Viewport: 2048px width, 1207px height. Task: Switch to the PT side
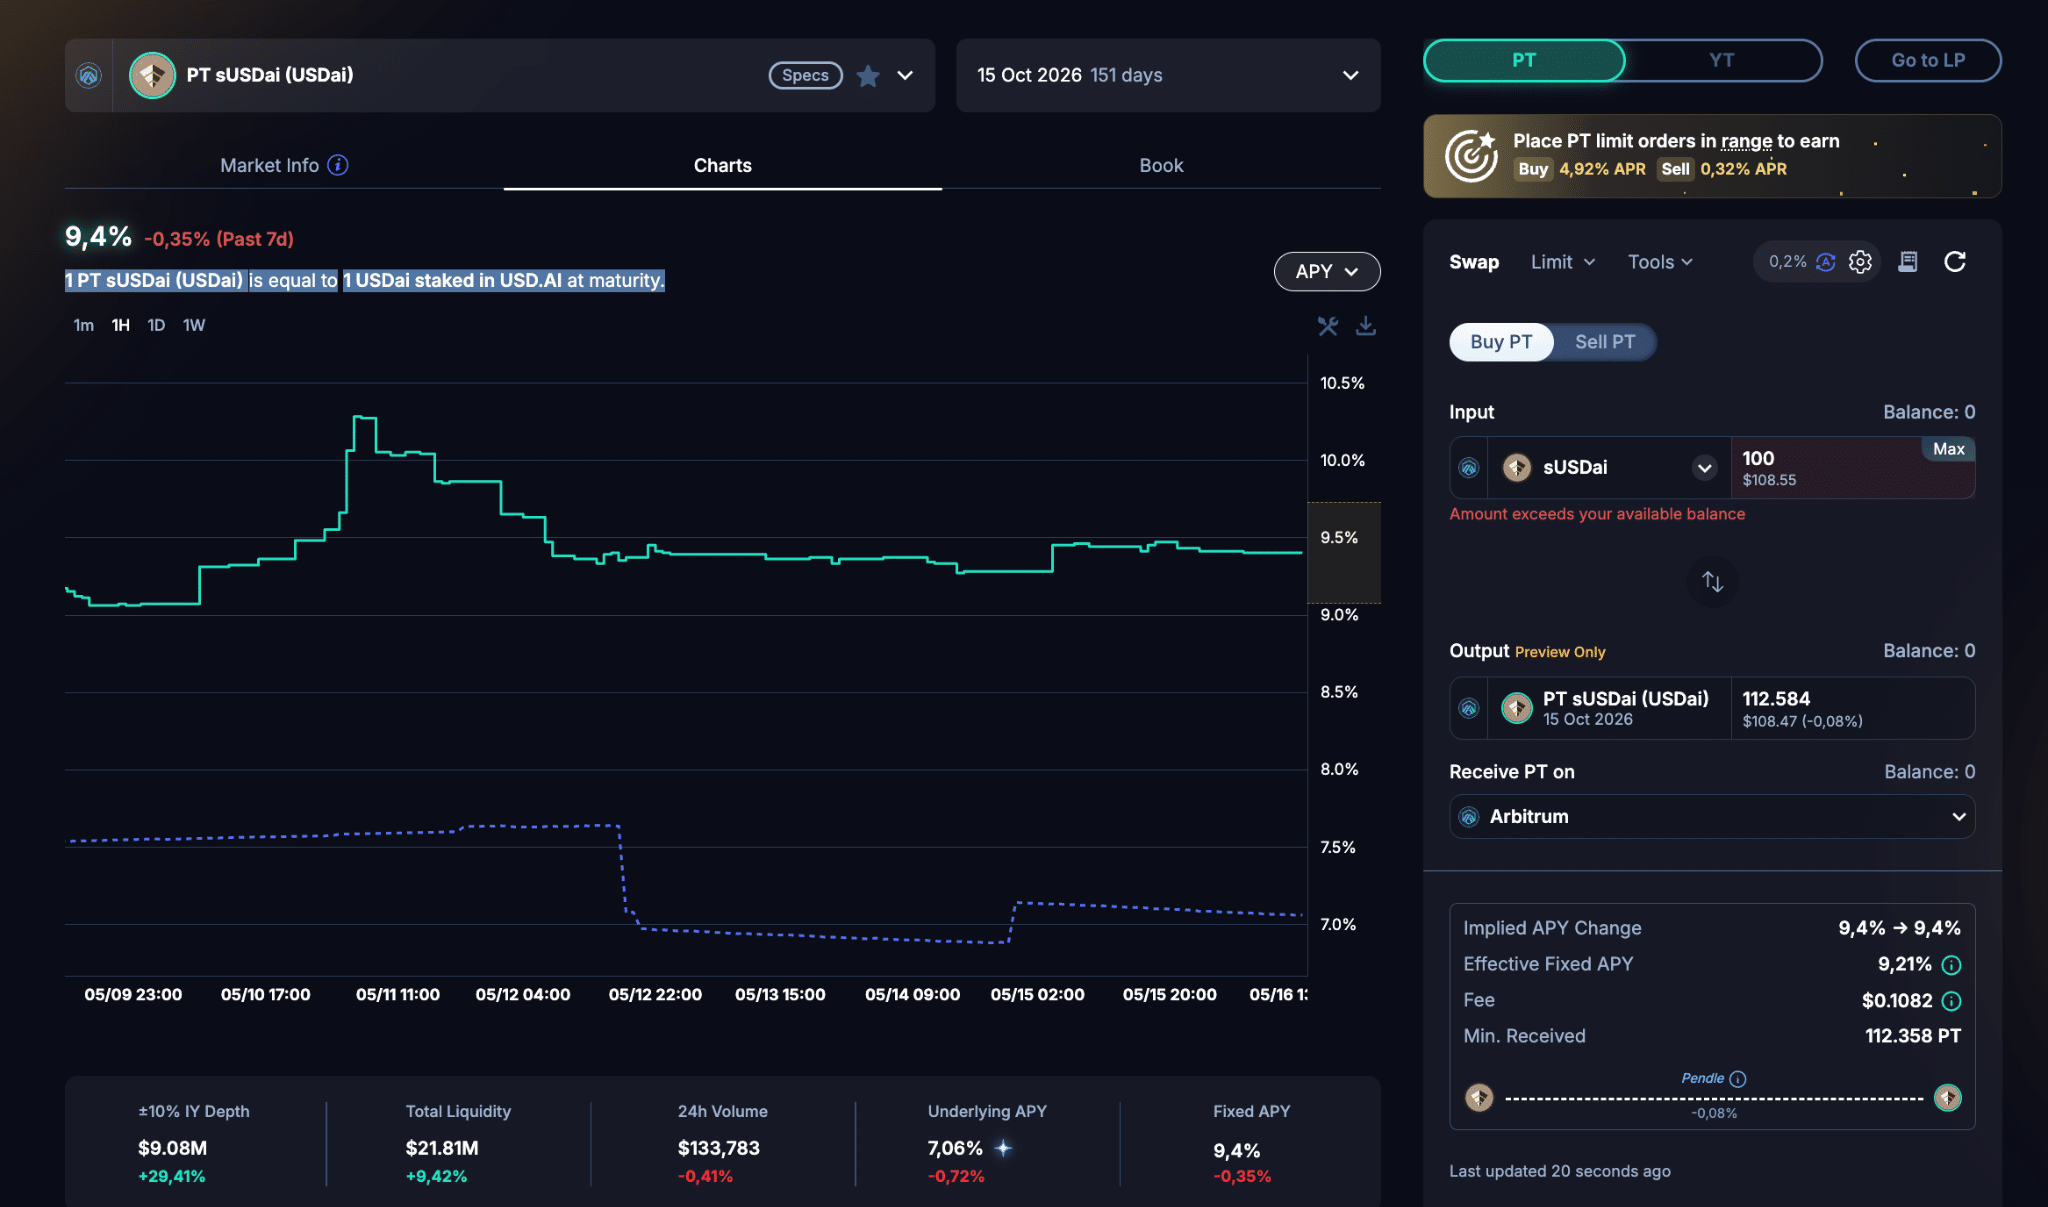tap(1524, 60)
